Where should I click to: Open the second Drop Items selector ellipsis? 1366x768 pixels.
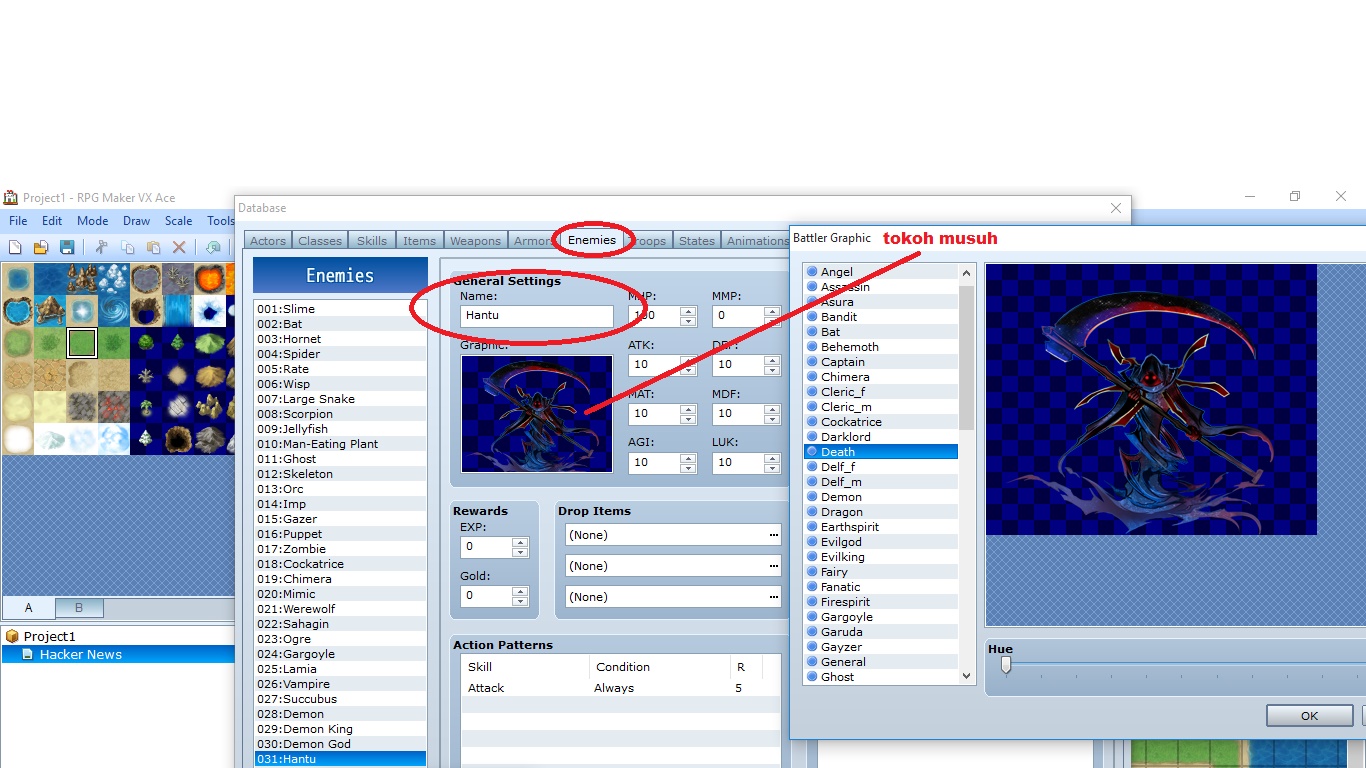click(x=773, y=566)
